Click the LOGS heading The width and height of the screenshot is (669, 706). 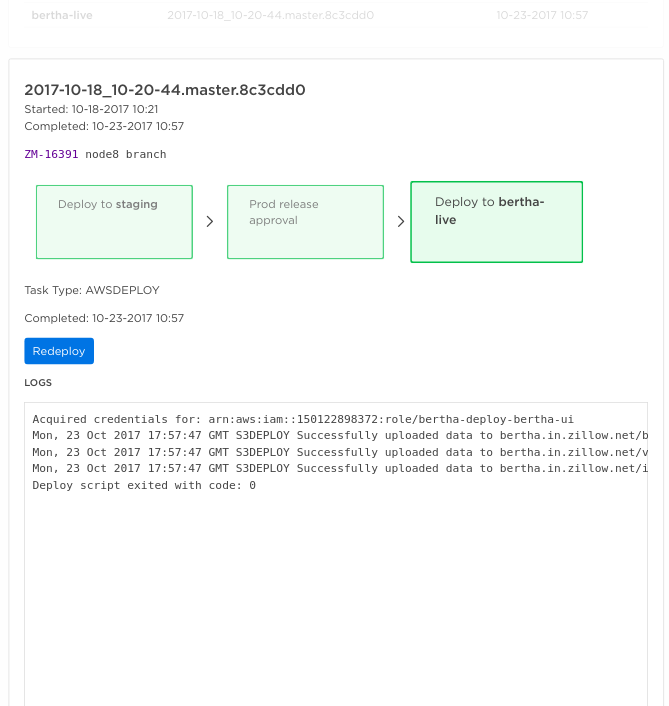(x=38, y=383)
